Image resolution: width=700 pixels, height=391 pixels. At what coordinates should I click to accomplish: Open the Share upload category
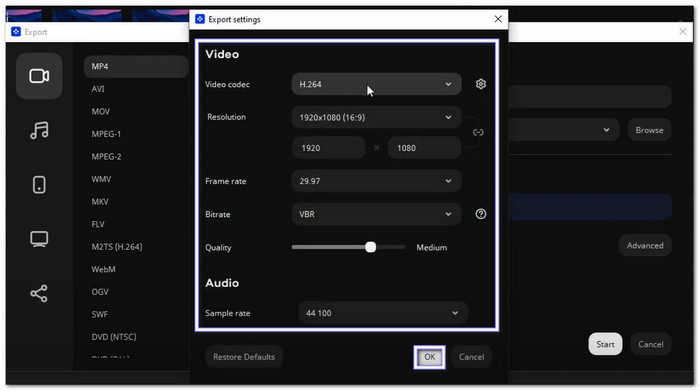click(x=39, y=293)
